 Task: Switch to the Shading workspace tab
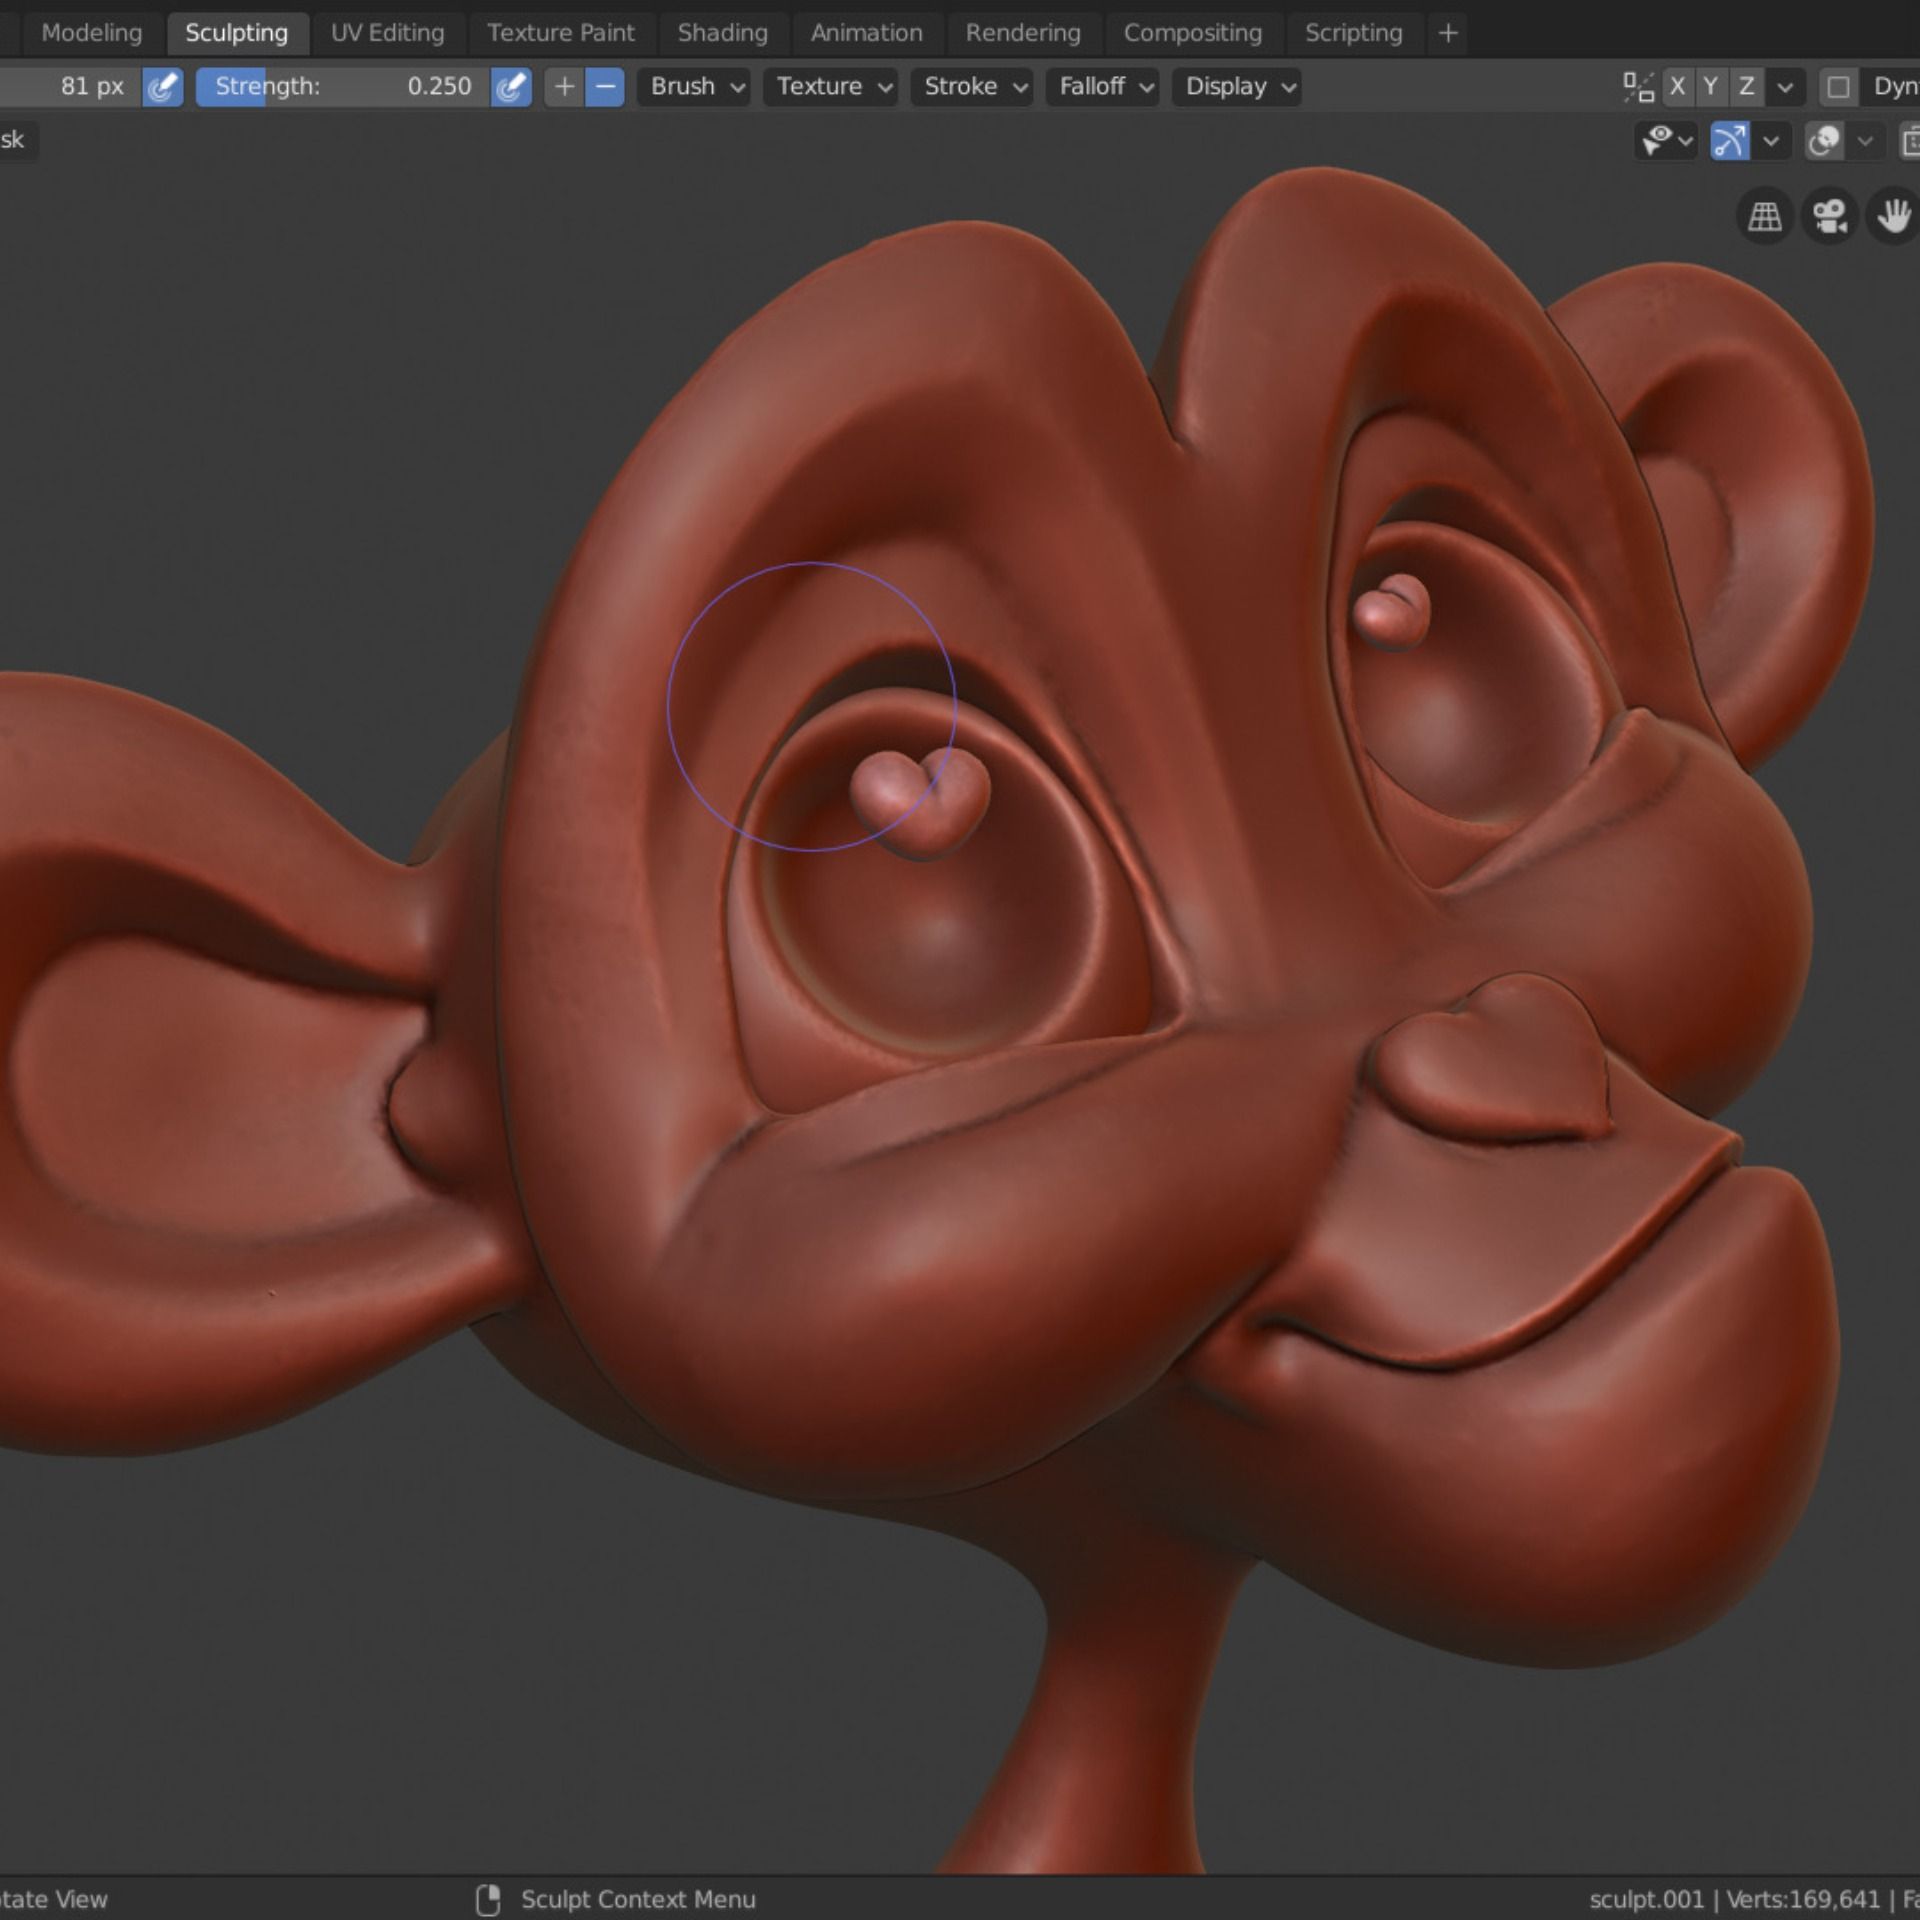point(722,33)
